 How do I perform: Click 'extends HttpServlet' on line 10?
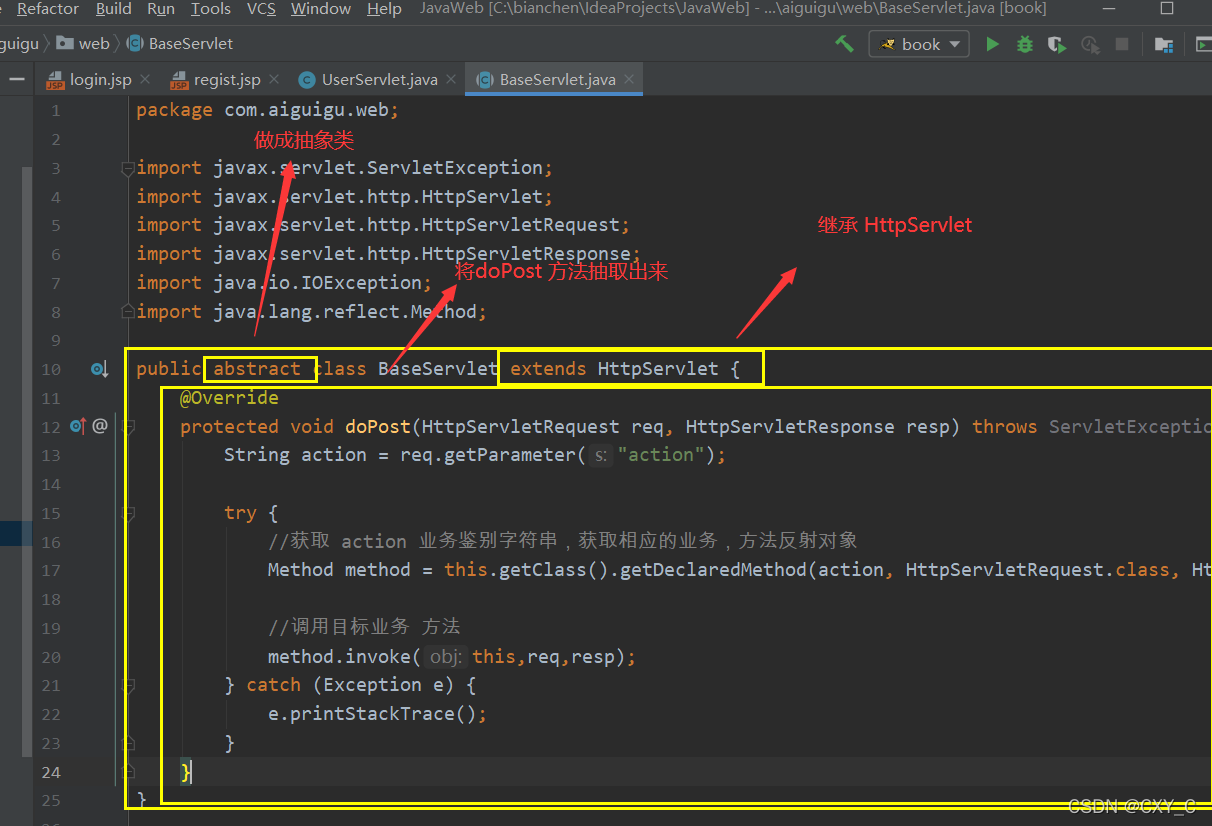point(614,369)
